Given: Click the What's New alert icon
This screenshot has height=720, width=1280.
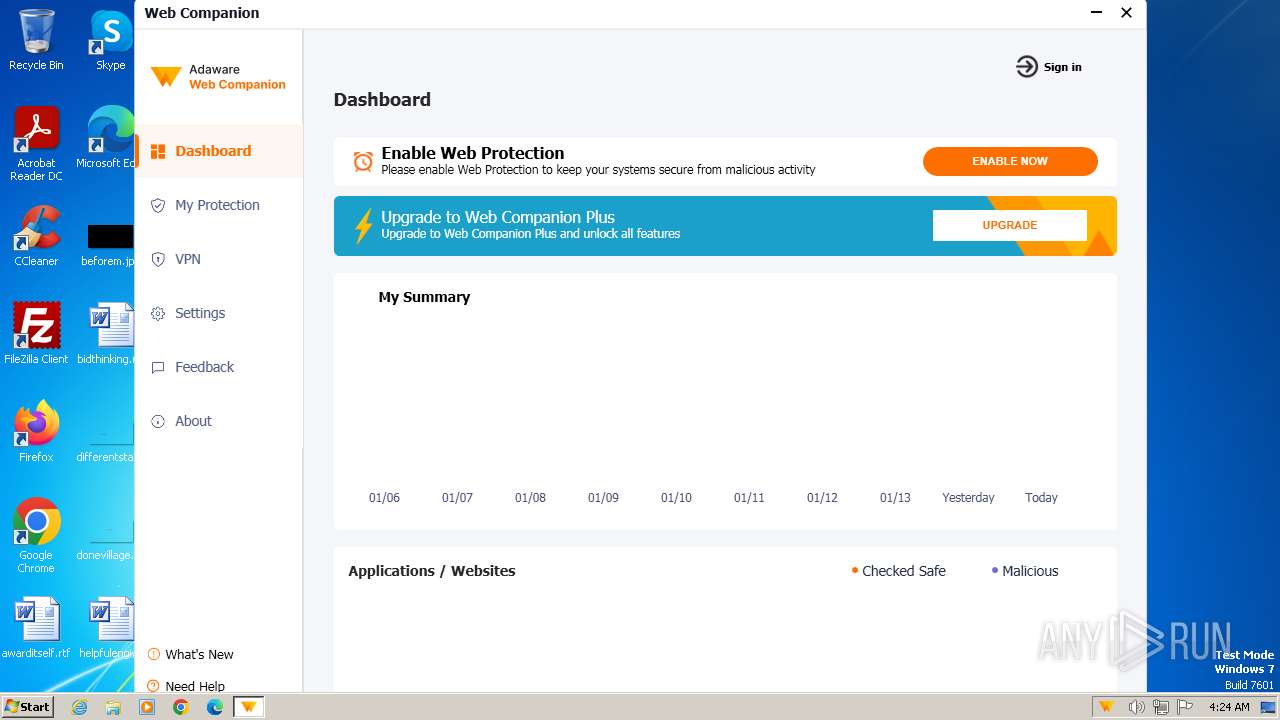Looking at the screenshot, I should [154, 655].
